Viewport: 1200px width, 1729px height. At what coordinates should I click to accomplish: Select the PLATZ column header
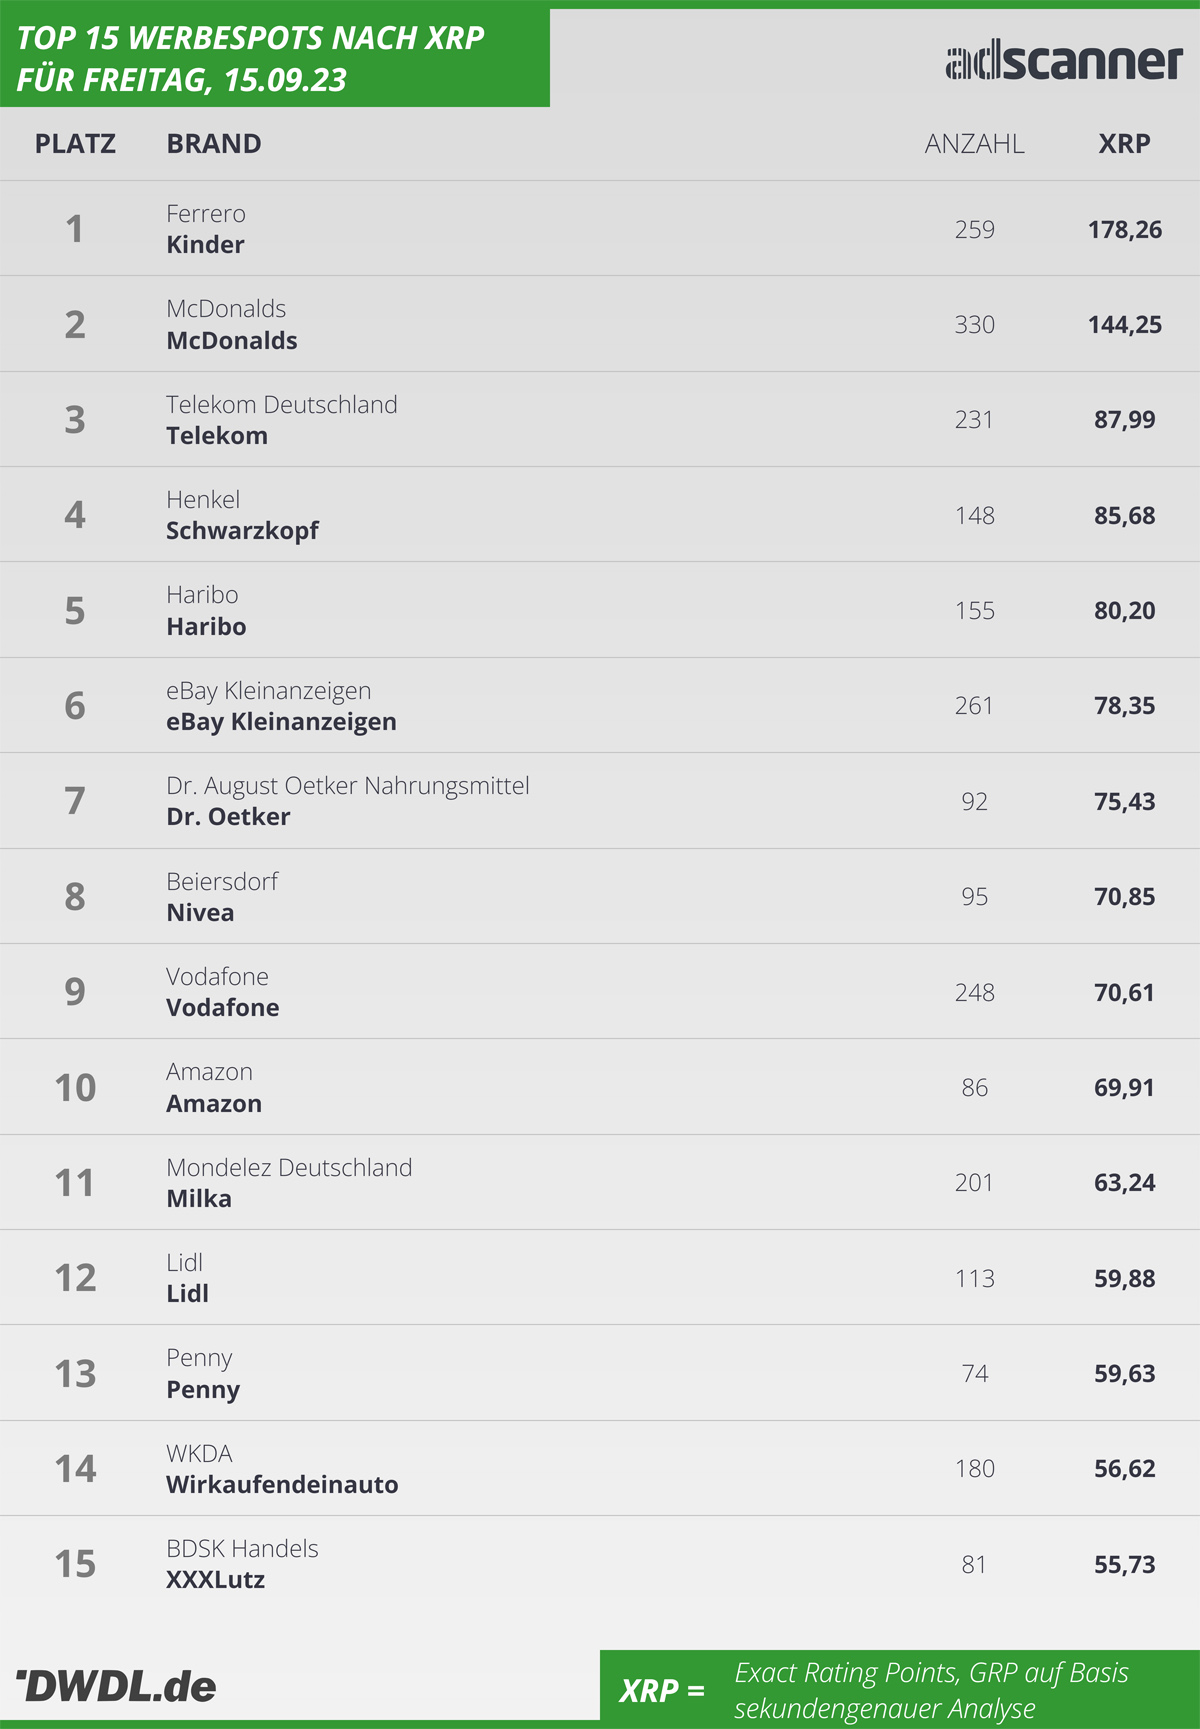[75, 144]
